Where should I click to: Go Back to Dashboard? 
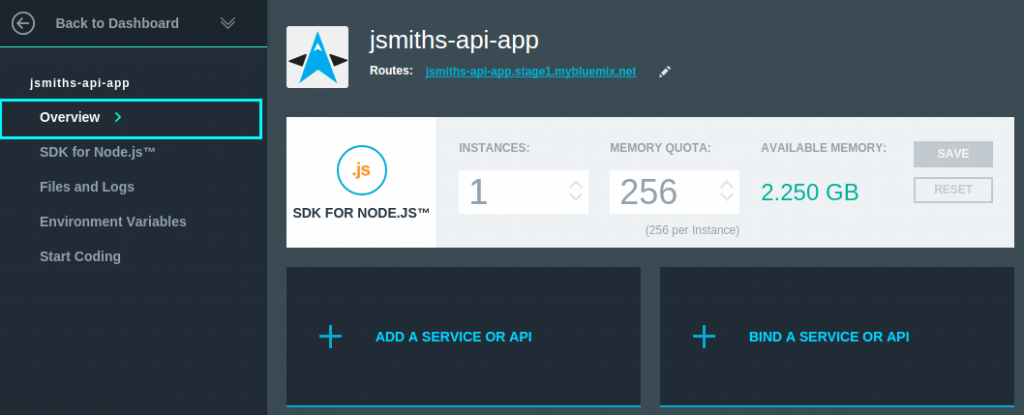[x=117, y=24]
